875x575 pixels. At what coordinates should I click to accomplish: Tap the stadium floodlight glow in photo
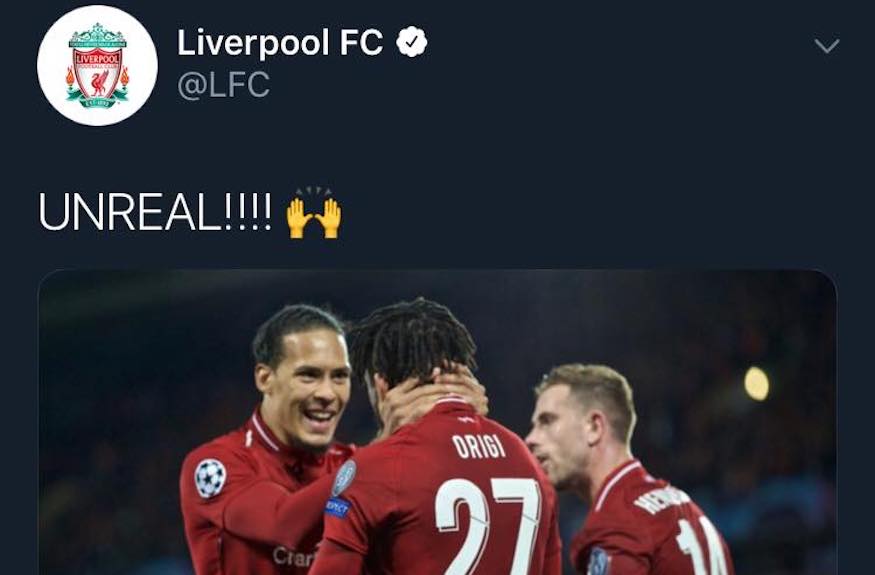[x=756, y=384]
